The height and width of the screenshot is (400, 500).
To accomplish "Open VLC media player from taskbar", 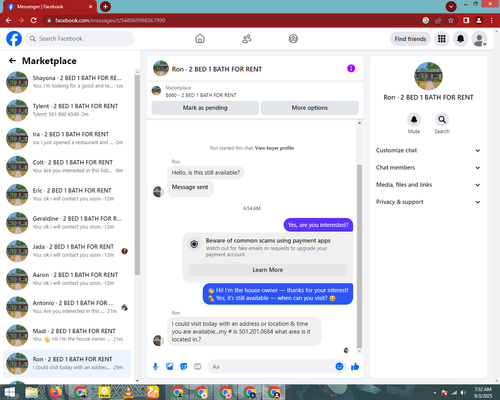I will 128,392.
